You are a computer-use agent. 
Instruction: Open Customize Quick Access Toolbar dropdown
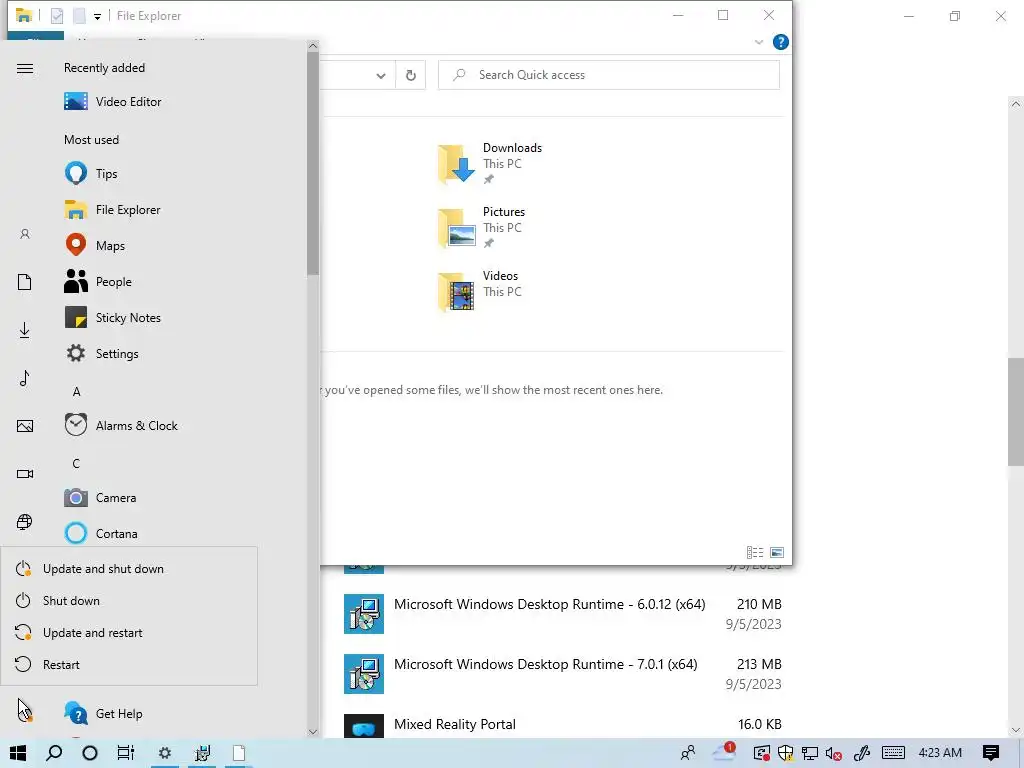coord(97,16)
